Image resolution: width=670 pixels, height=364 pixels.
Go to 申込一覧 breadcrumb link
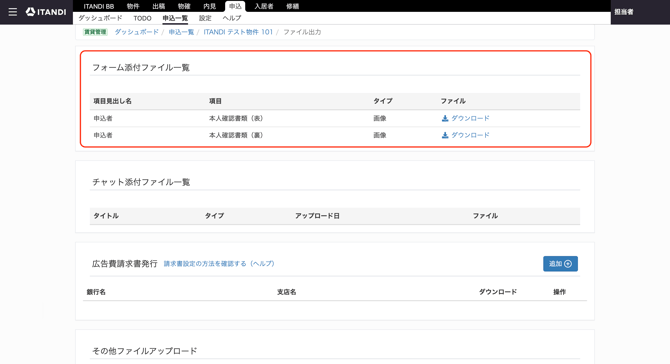coord(181,32)
